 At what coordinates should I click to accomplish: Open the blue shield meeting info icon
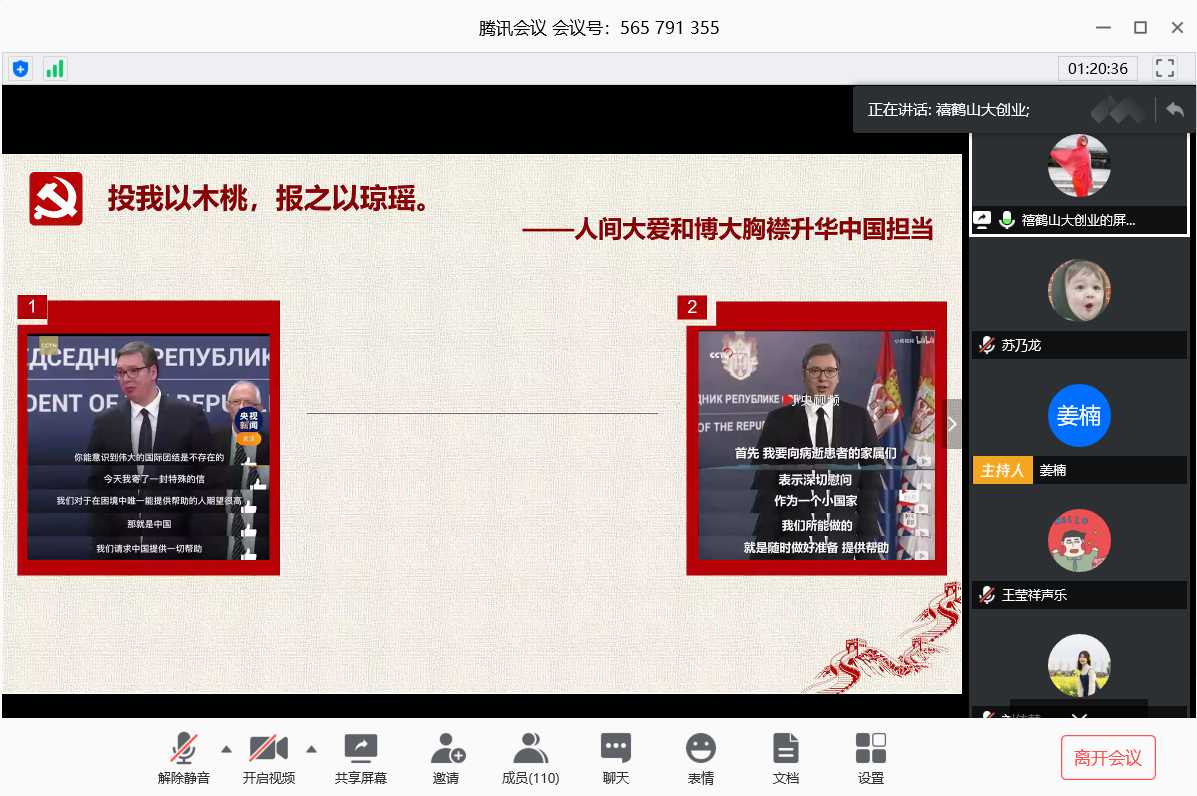click(21, 69)
